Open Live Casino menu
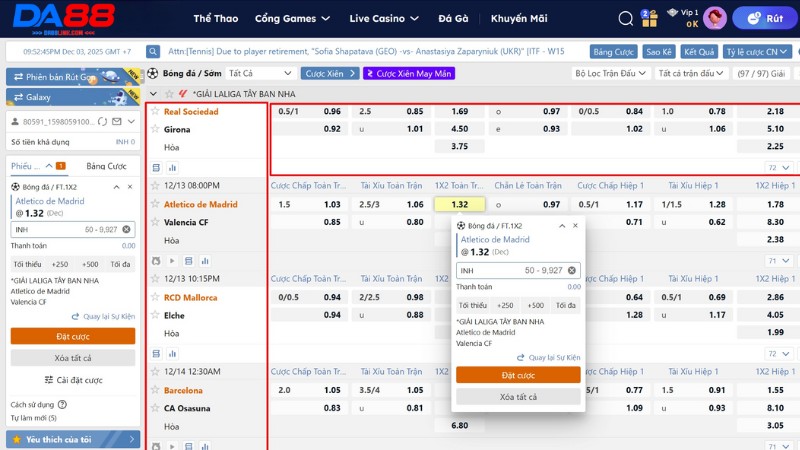Image resolution: width=800 pixels, height=450 pixels. (x=384, y=18)
